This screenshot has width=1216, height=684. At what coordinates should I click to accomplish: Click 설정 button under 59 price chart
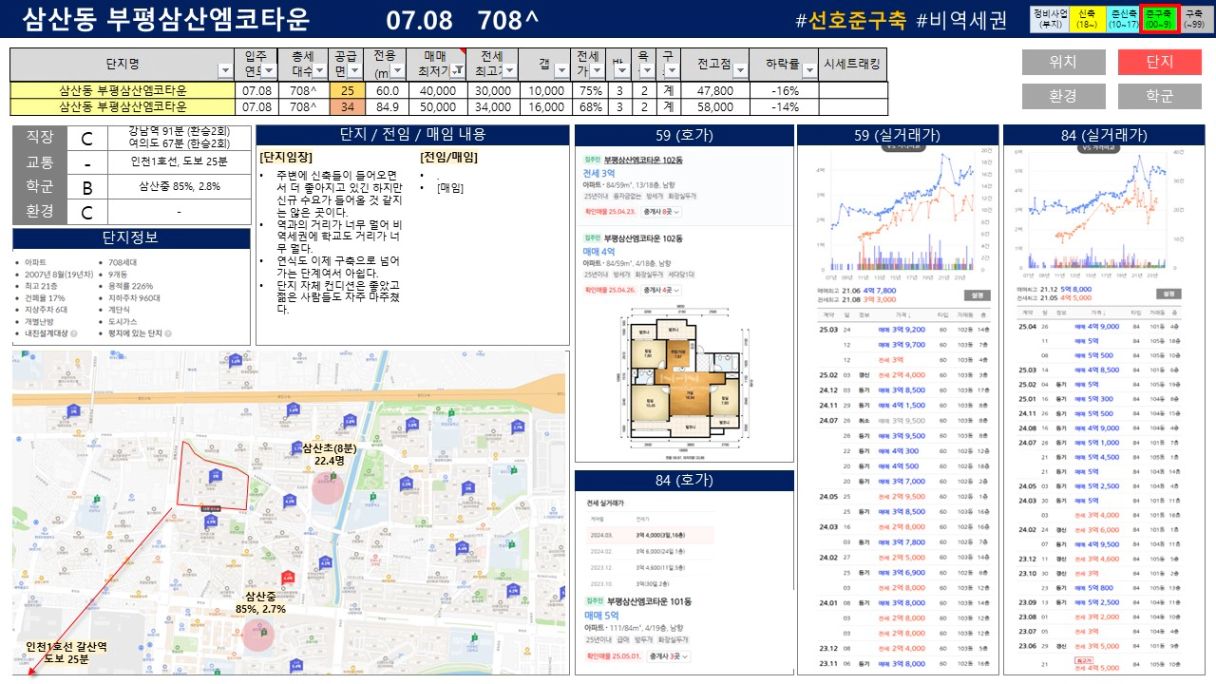tap(975, 294)
